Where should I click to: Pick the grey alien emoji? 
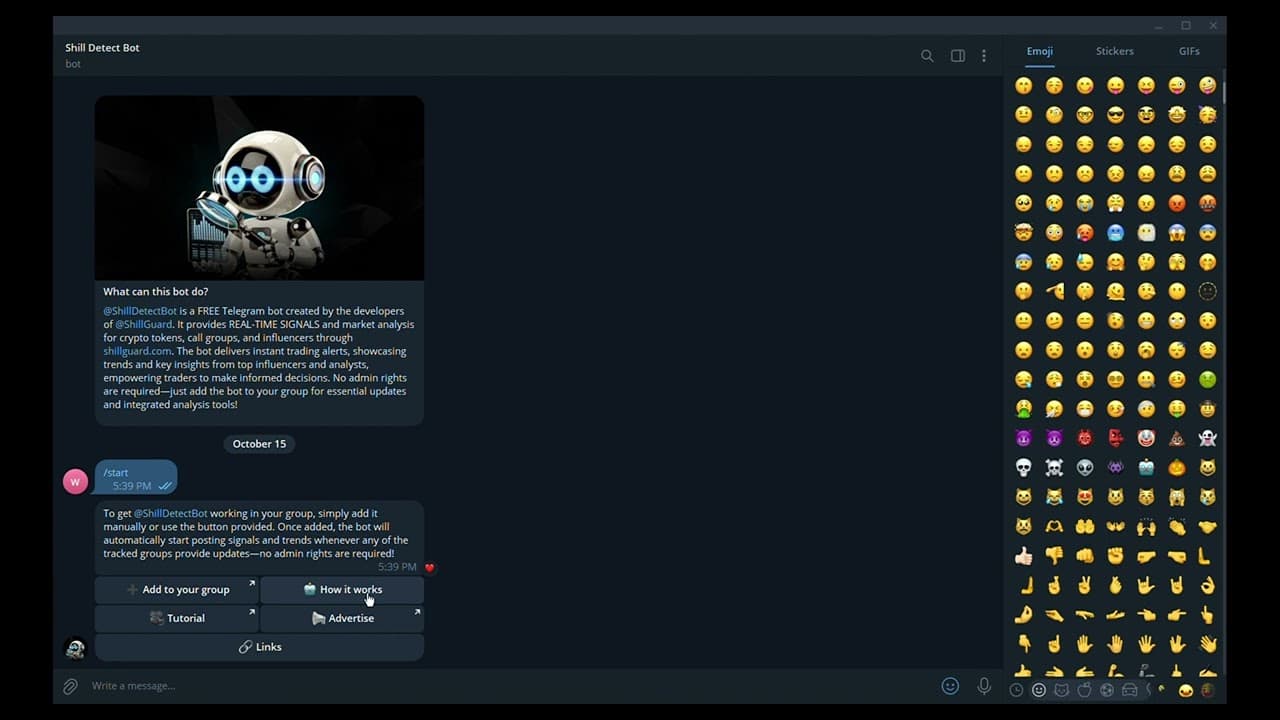1085,467
